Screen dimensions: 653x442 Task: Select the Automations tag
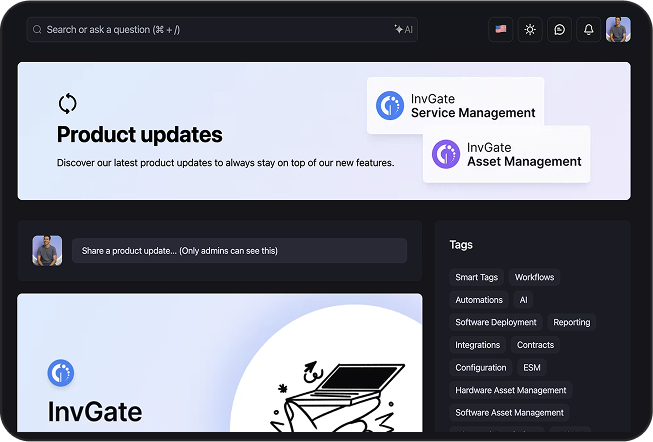479,300
